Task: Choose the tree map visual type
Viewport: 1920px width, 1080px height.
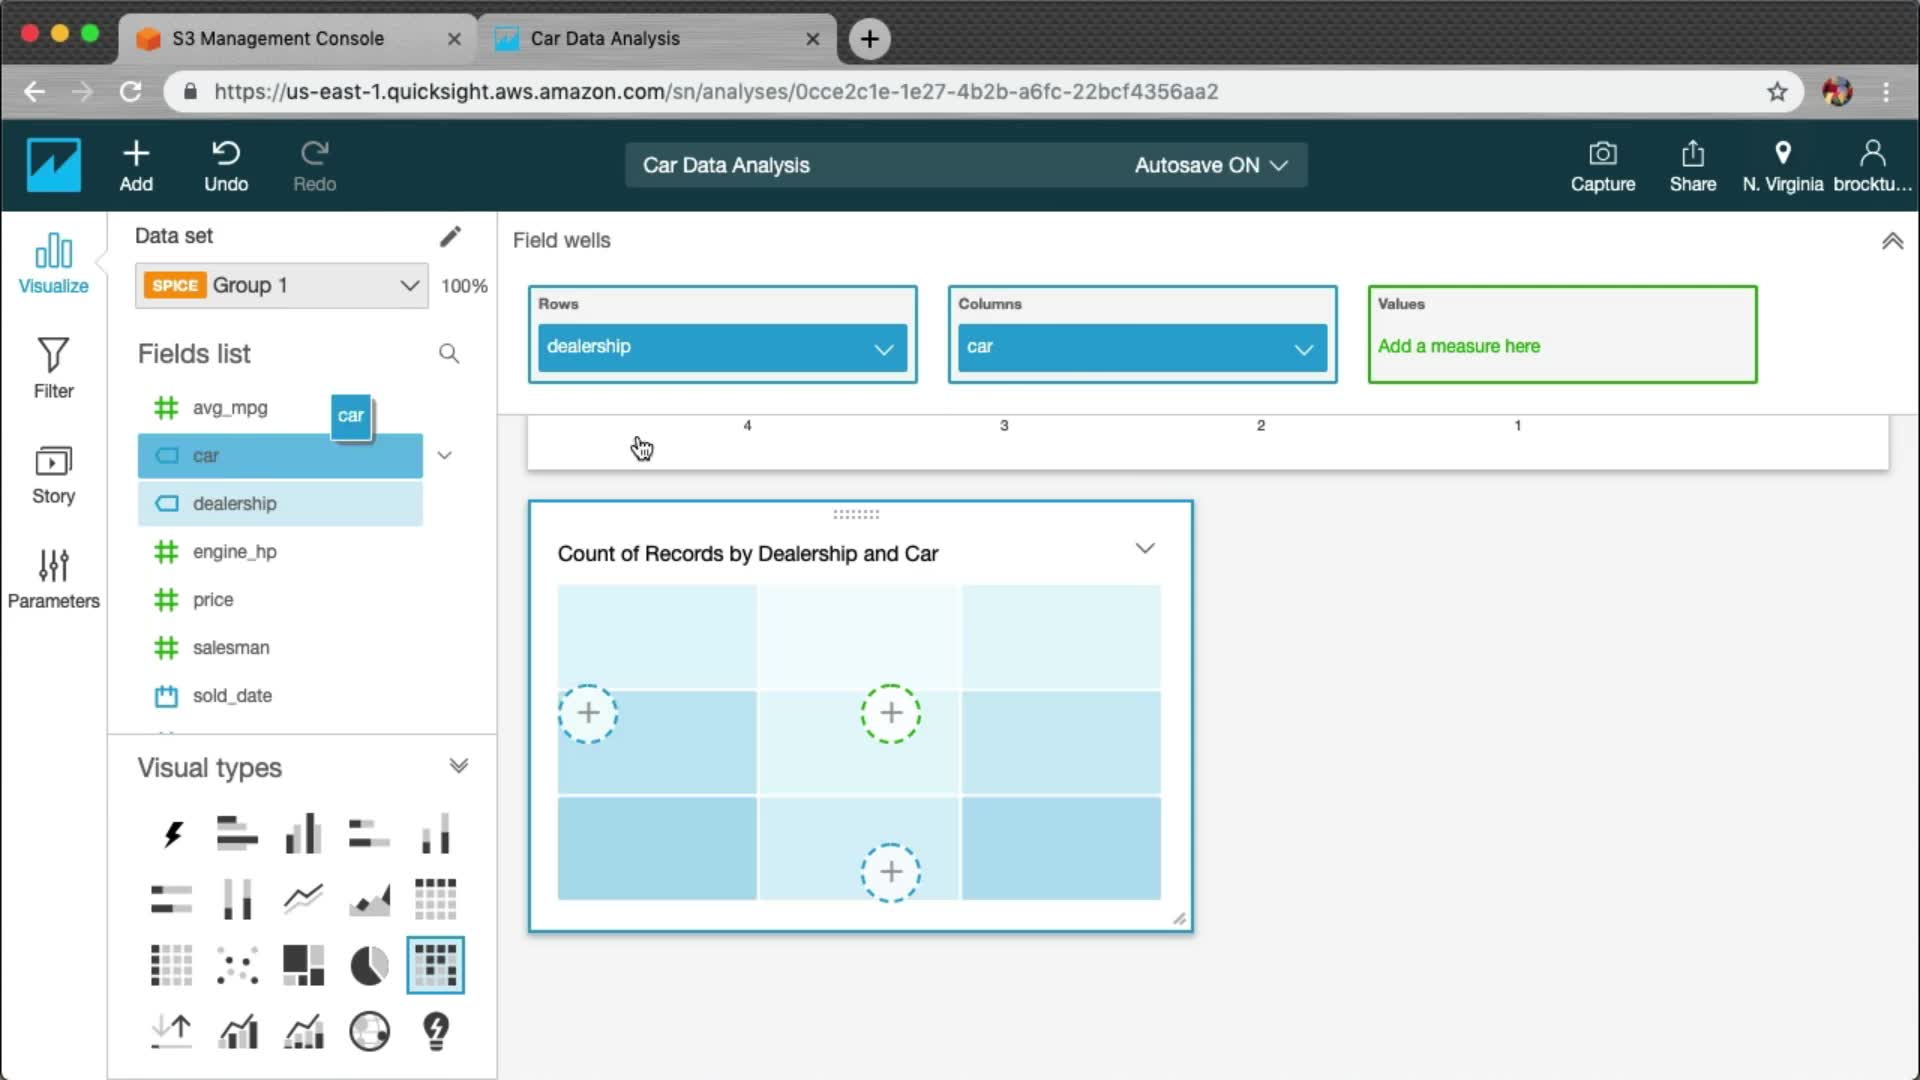Action: click(303, 966)
